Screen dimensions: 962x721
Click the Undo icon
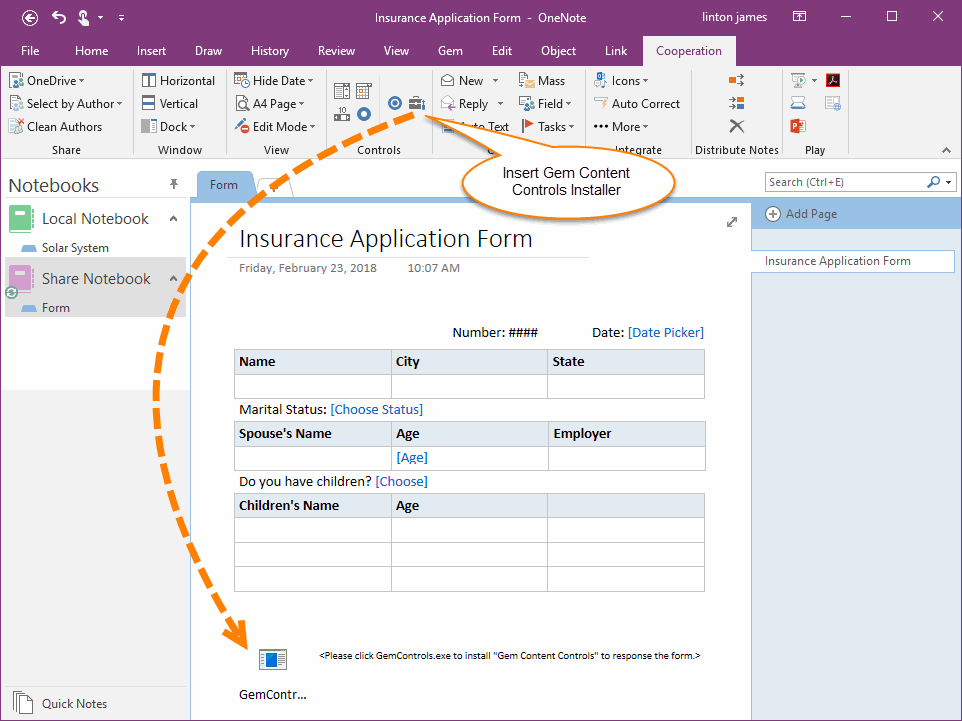(x=59, y=17)
